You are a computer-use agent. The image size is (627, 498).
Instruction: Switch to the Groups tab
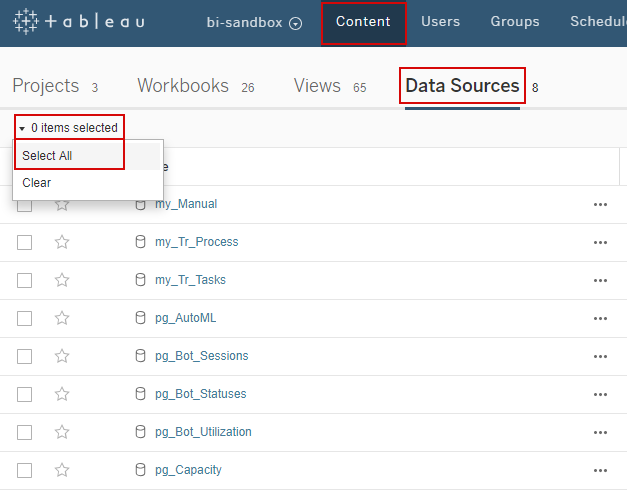(x=515, y=22)
